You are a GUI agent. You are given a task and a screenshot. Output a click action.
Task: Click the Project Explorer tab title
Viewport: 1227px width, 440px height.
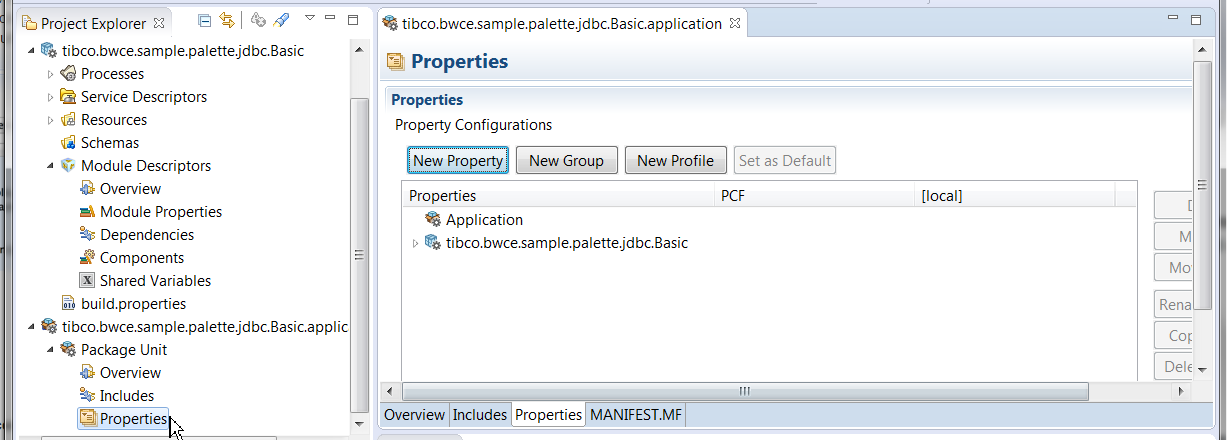92,22
